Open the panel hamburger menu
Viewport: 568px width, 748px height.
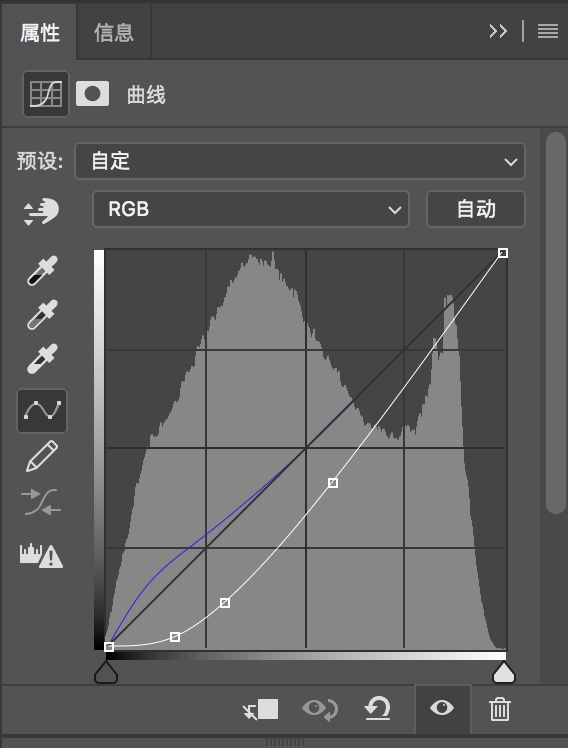tap(547, 31)
